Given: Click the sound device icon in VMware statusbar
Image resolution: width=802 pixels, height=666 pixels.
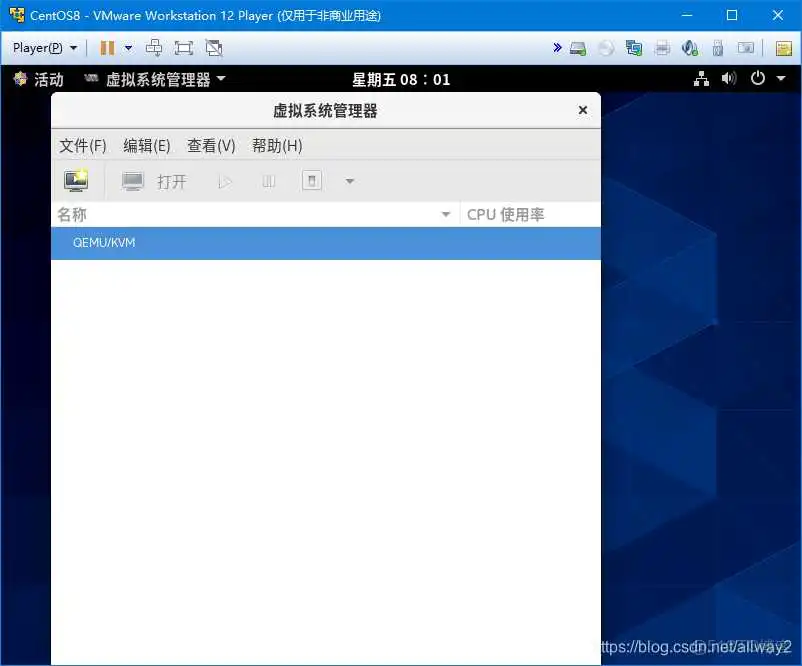Looking at the screenshot, I should point(690,47).
